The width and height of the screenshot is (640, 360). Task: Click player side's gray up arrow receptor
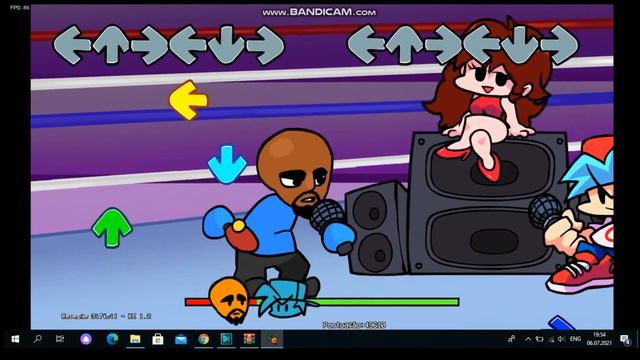click(404, 45)
